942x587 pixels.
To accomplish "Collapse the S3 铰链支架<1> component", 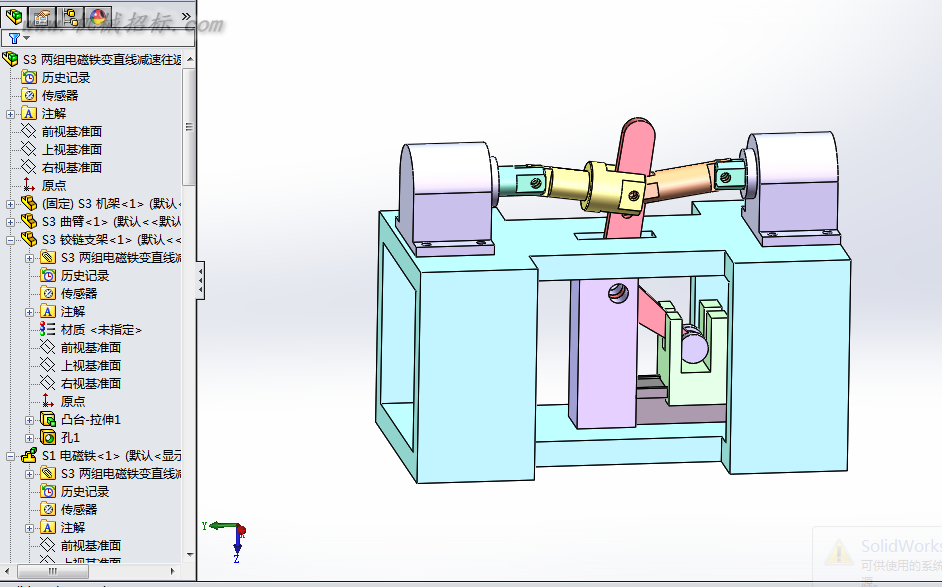I will 10,240.
